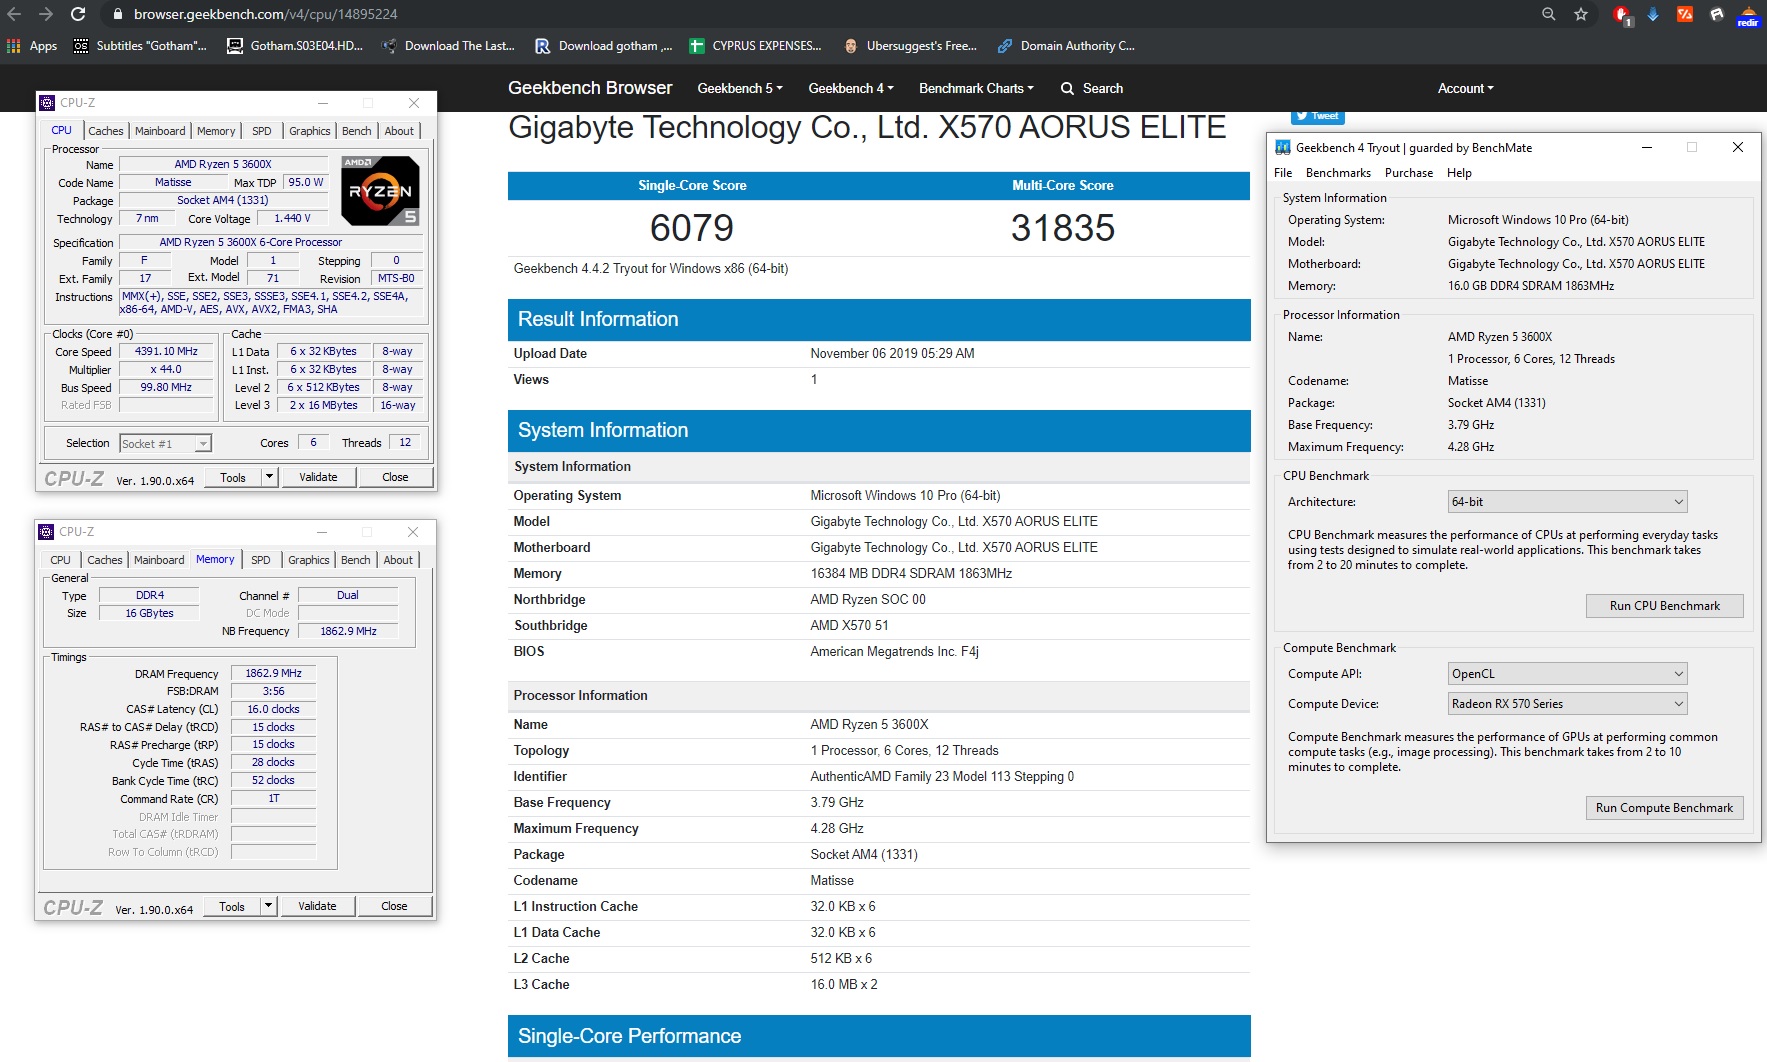This screenshot has width=1767, height=1062.
Task: Switch to Bench tab in bottom CPU-Z window
Action: [356, 560]
